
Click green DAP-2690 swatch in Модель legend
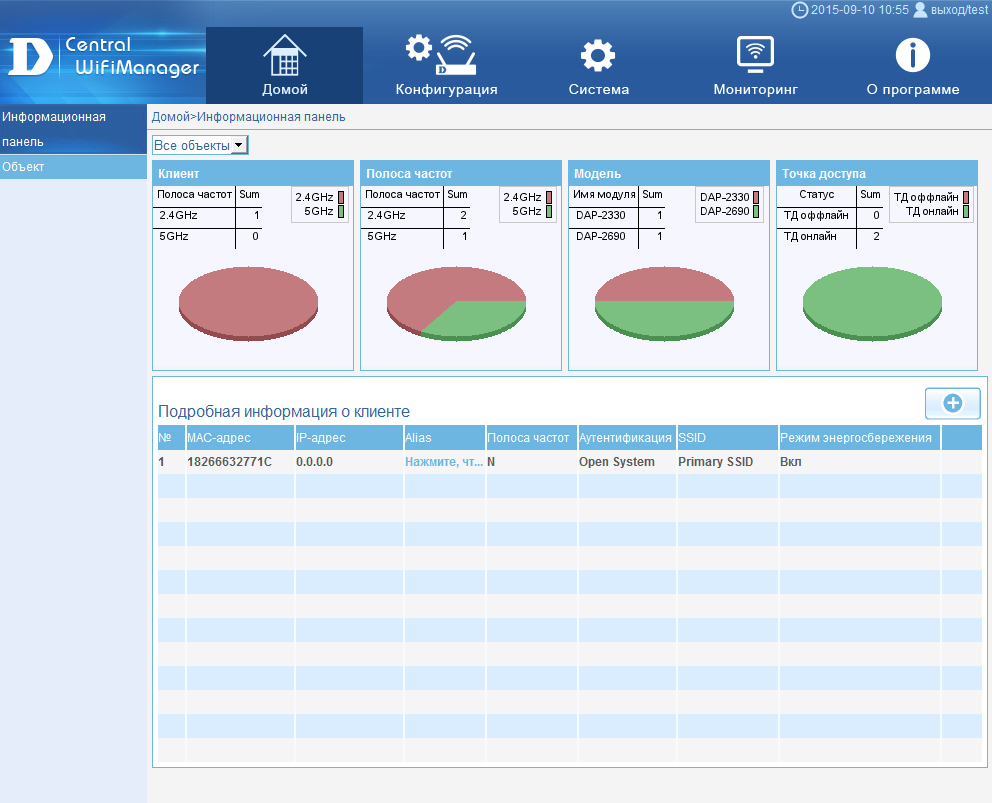[756, 212]
